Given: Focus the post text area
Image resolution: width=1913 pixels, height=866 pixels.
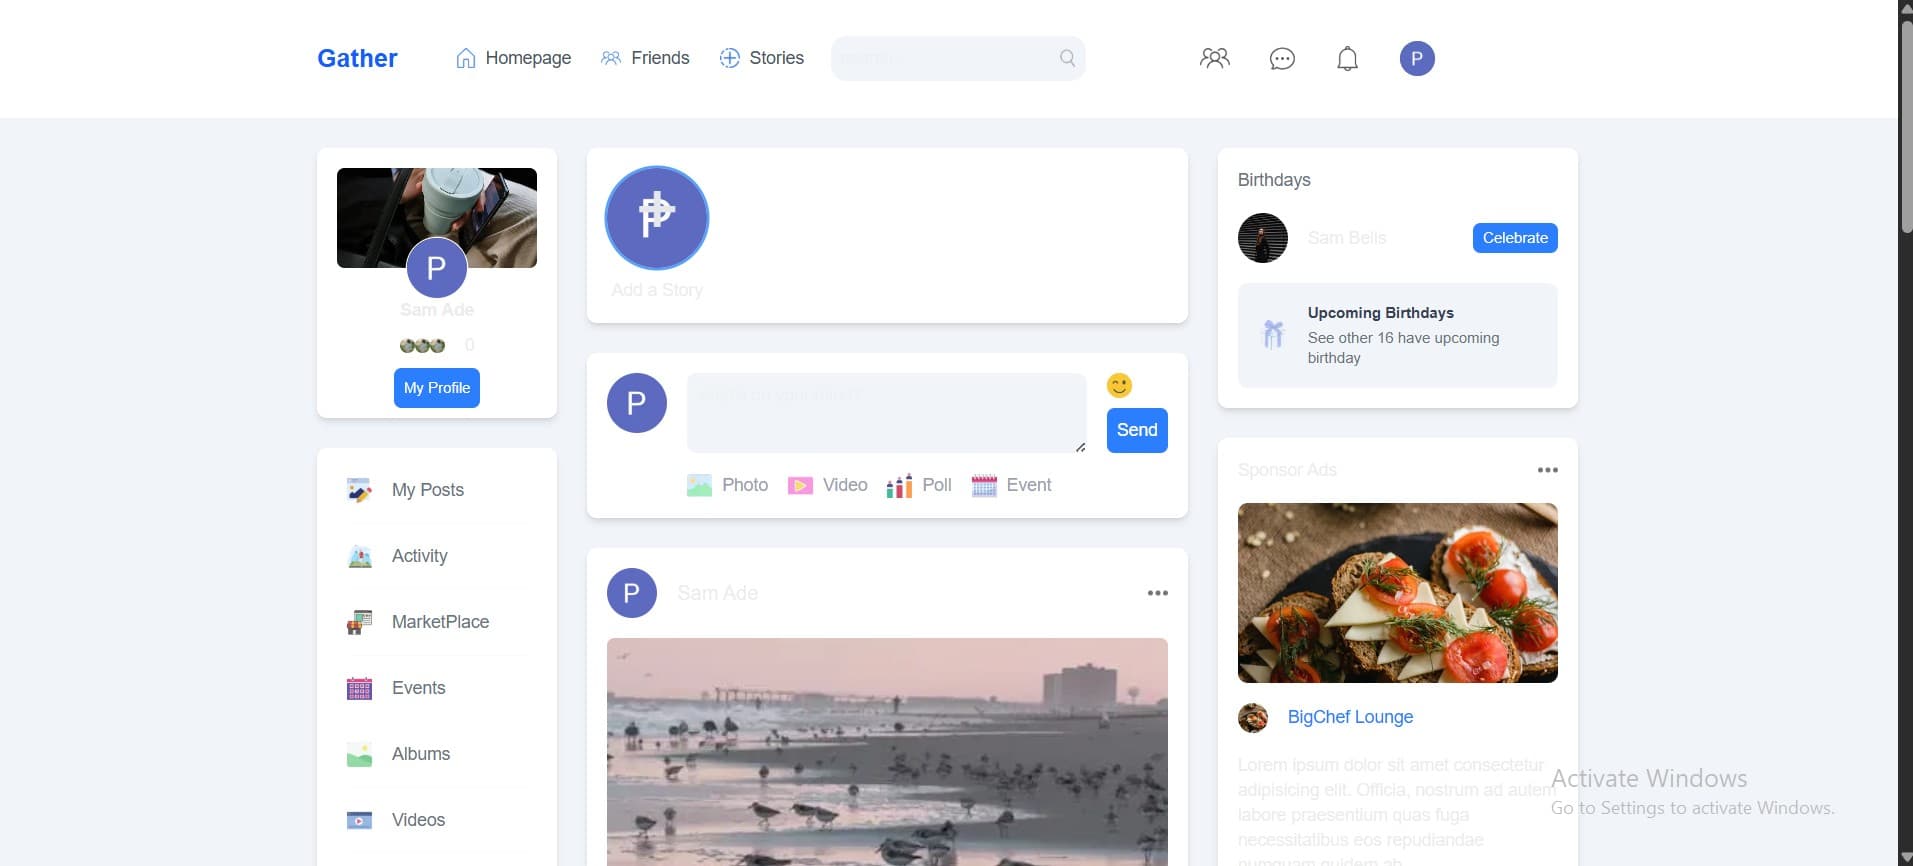Looking at the screenshot, I should pyautogui.click(x=887, y=413).
